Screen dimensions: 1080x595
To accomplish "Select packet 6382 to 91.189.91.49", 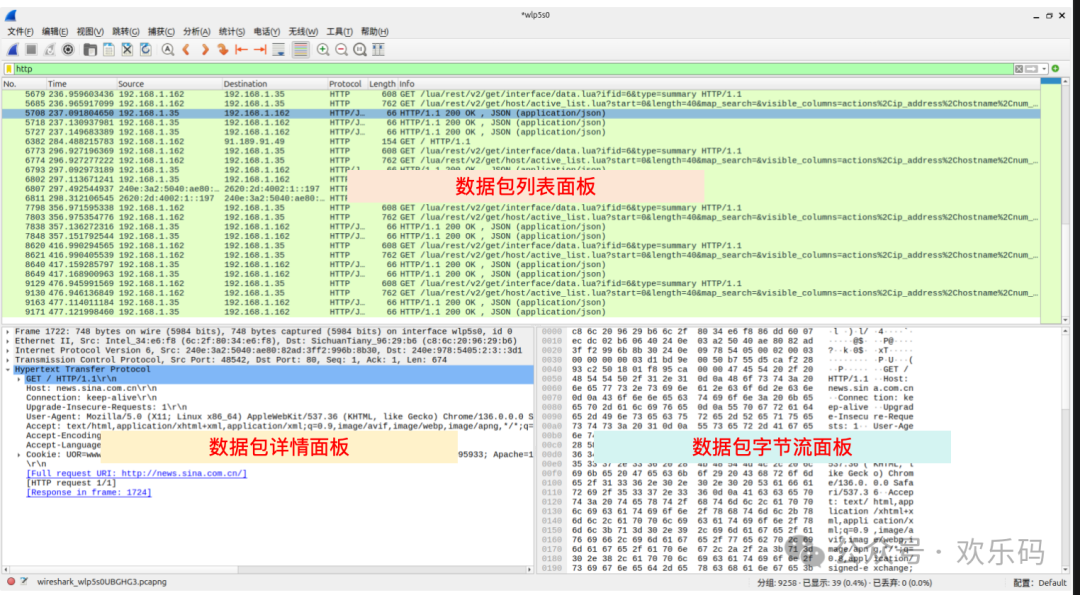I will click(x=521, y=142).
